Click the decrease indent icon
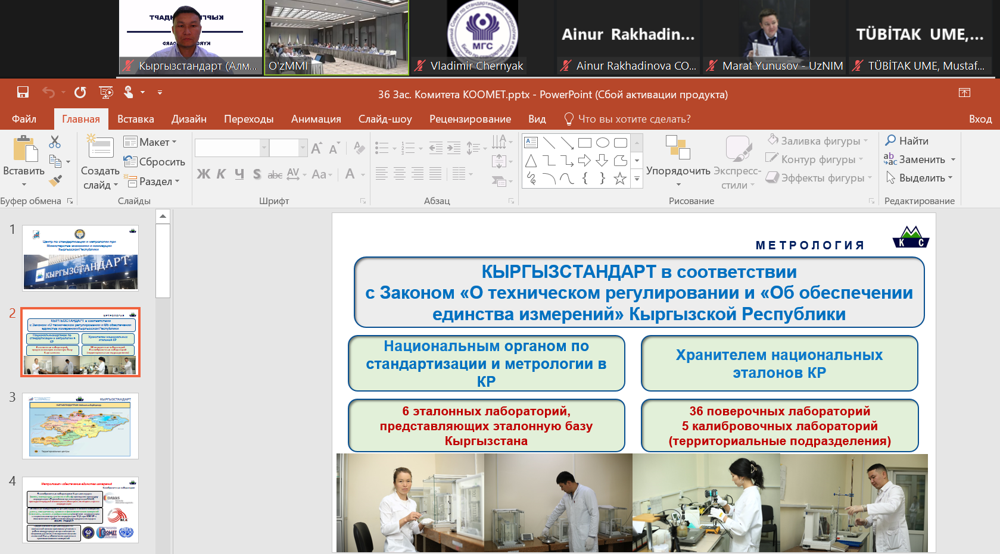 (436, 149)
